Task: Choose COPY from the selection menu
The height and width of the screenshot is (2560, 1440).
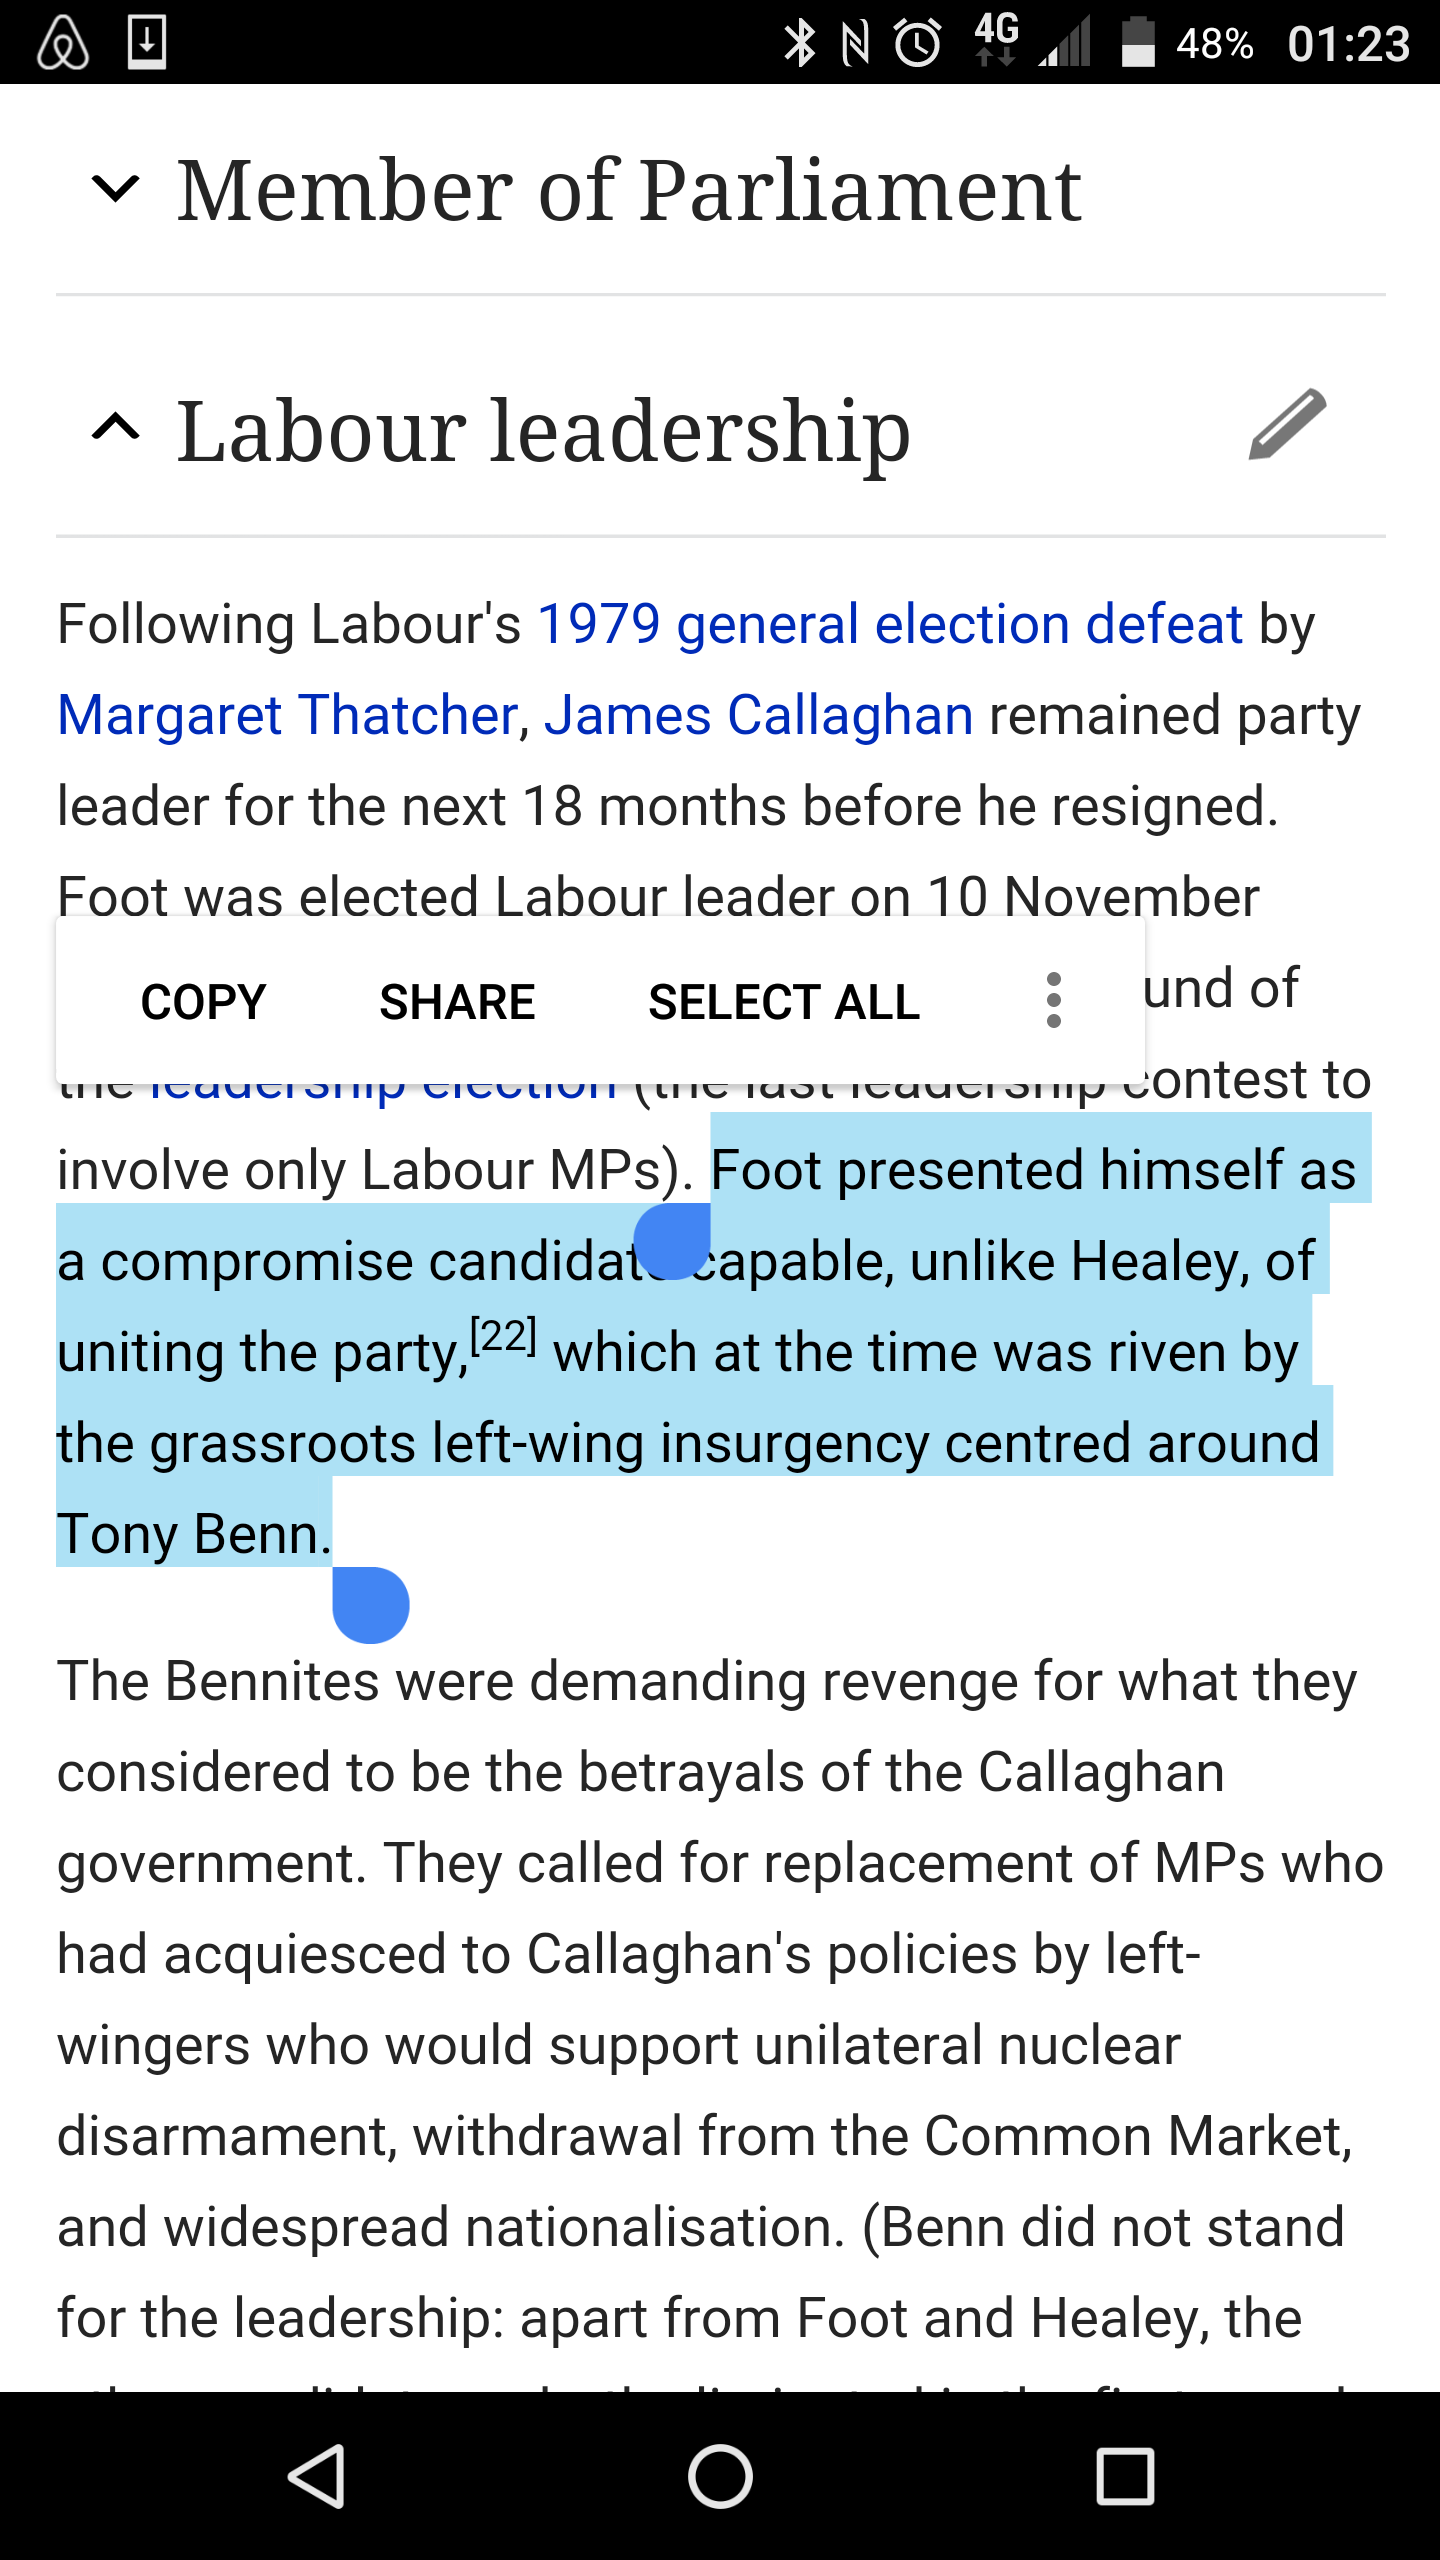Action: [203, 1002]
